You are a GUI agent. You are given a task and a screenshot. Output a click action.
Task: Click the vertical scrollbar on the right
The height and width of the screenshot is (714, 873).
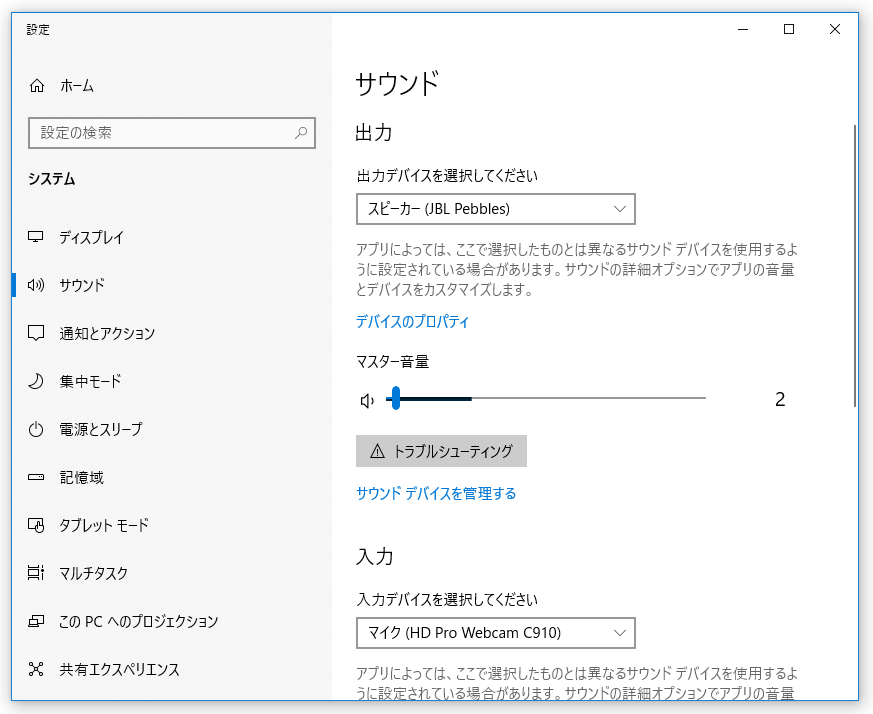[x=855, y=266]
